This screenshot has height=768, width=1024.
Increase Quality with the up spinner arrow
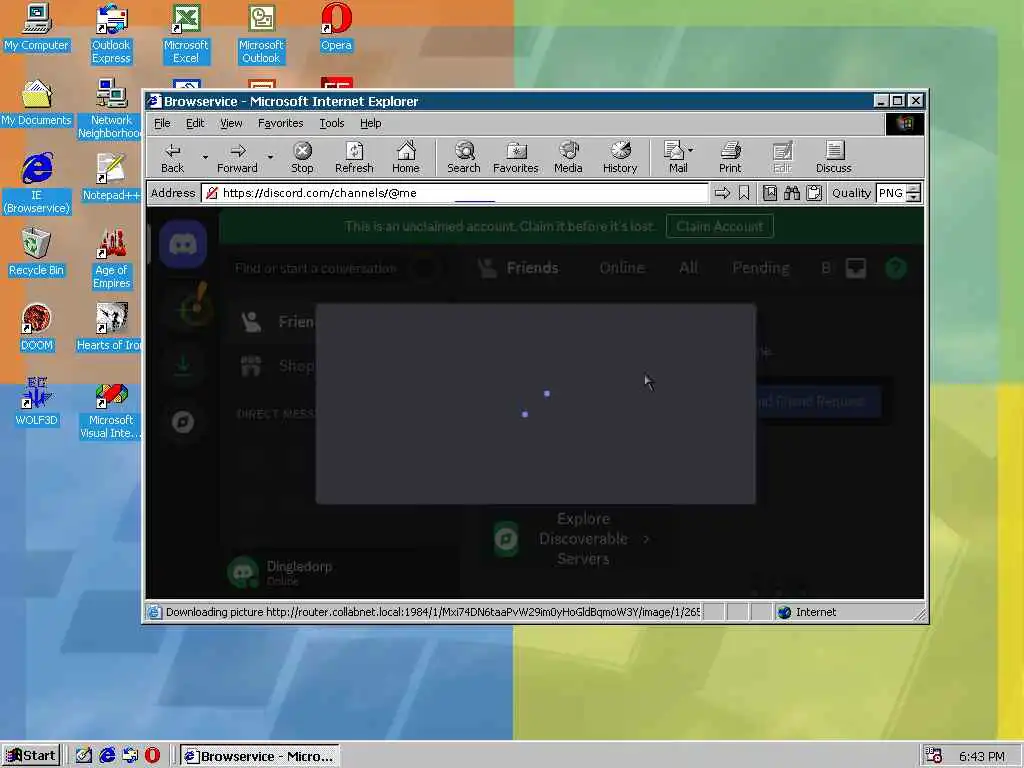click(x=914, y=189)
